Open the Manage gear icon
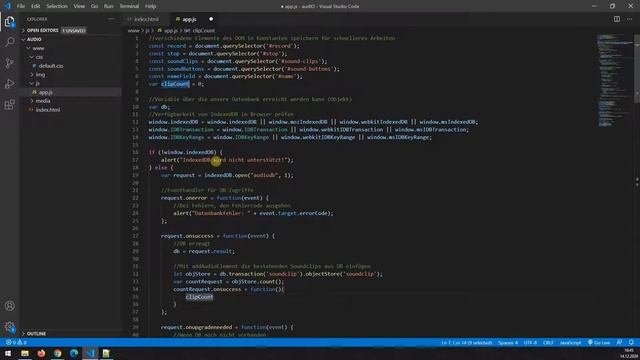Screen dimensions: 640x360 pos(9,327)
